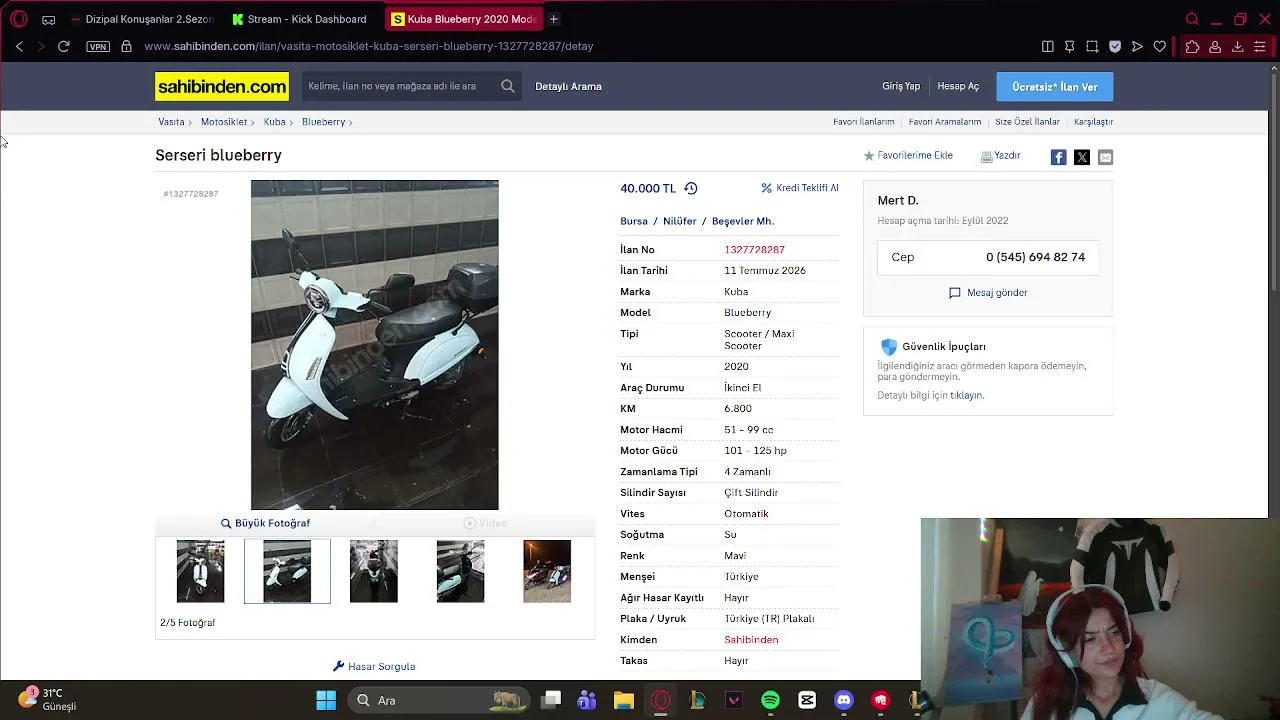Open Detaylı Arama advanced search
Screen dimensions: 1280x720
(x=568, y=86)
